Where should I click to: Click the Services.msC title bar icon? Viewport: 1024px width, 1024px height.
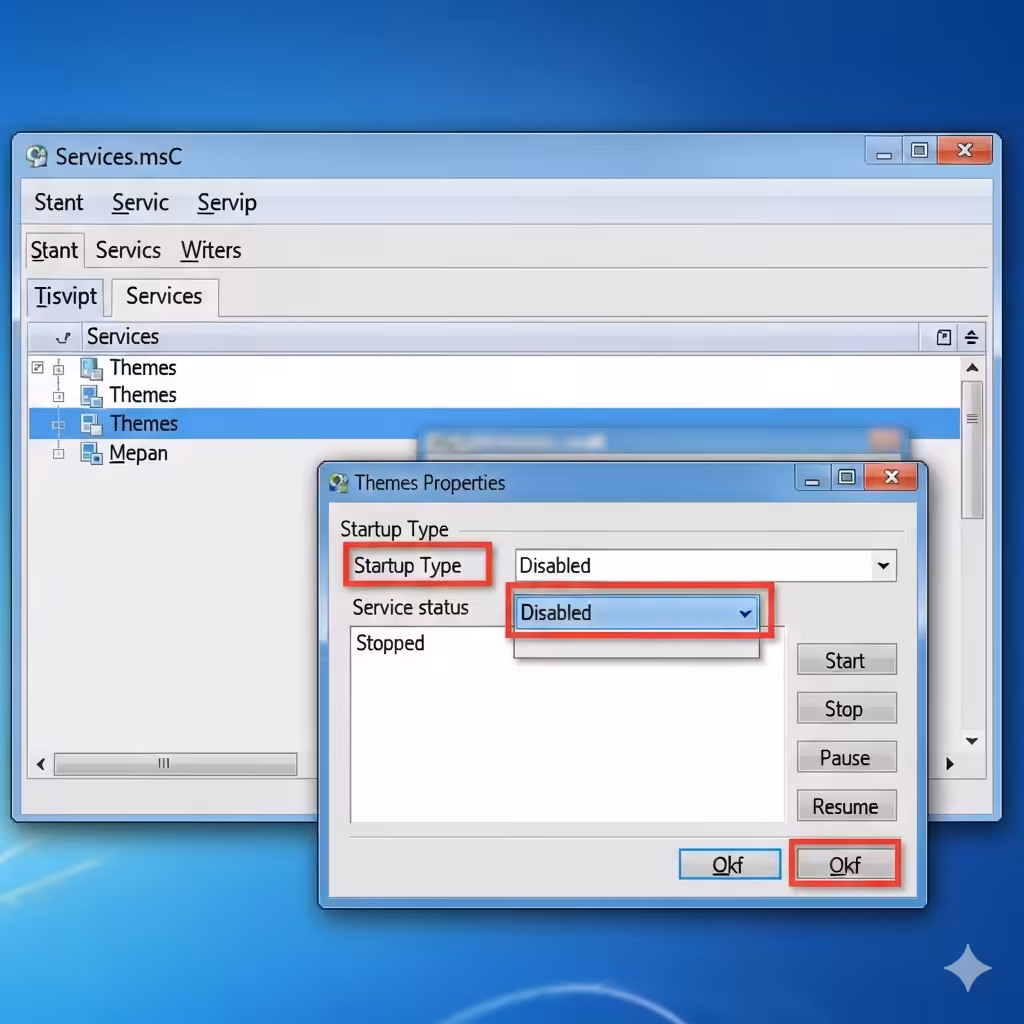[37, 156]
